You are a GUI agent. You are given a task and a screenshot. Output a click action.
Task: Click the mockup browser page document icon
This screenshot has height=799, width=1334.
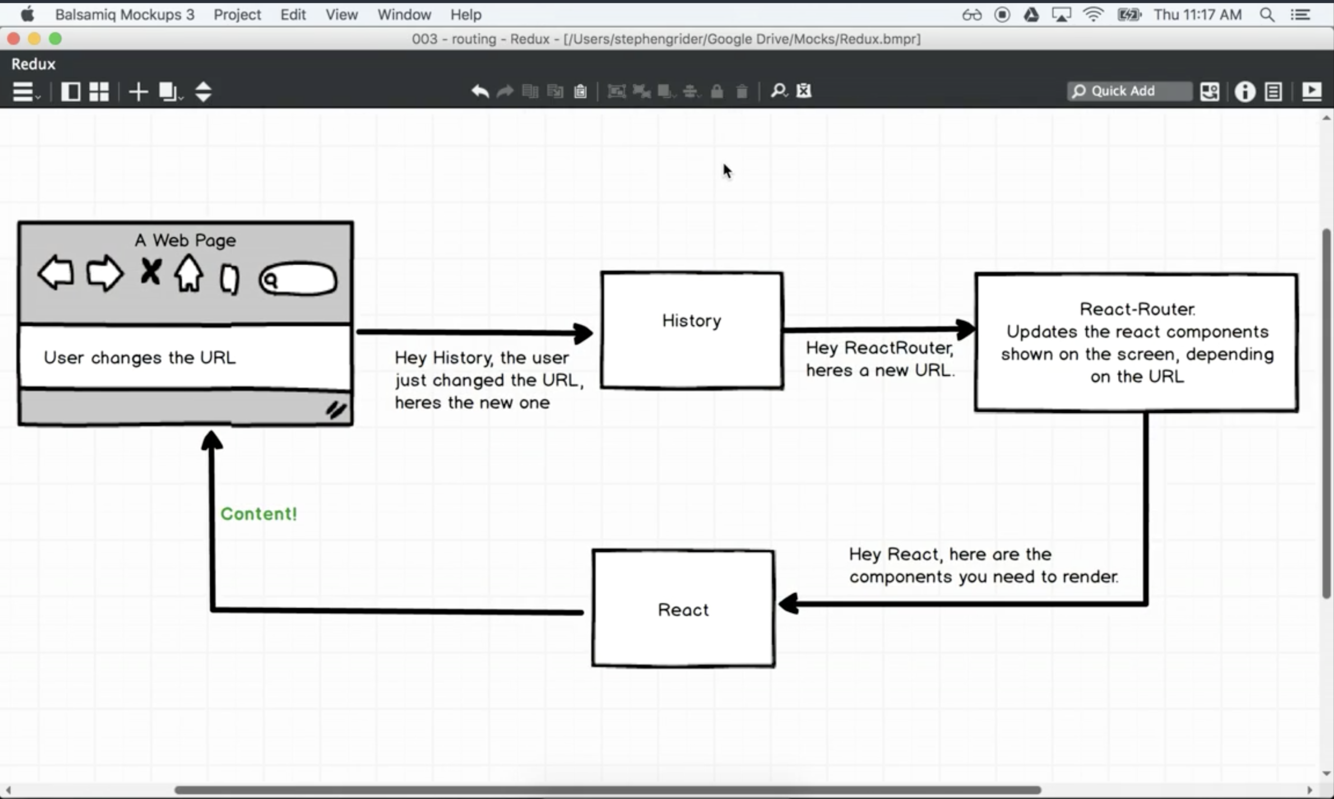tap(229, 279)
